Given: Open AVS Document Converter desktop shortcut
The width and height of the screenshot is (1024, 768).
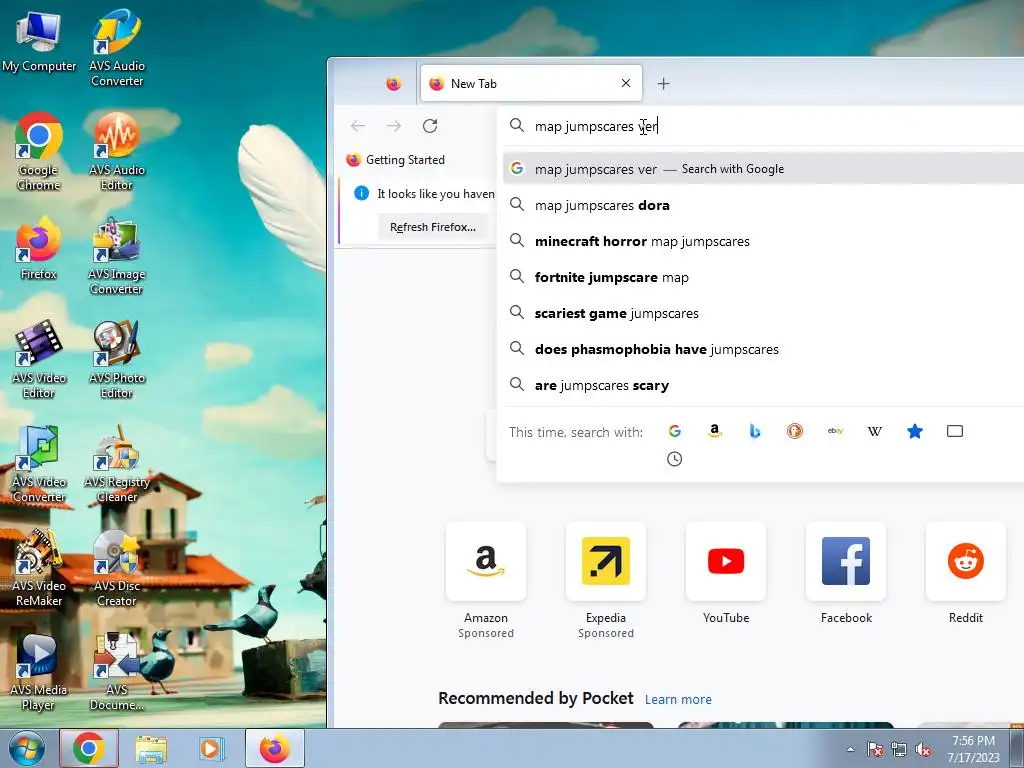Looking at the screenshot, I should (117, 671).
